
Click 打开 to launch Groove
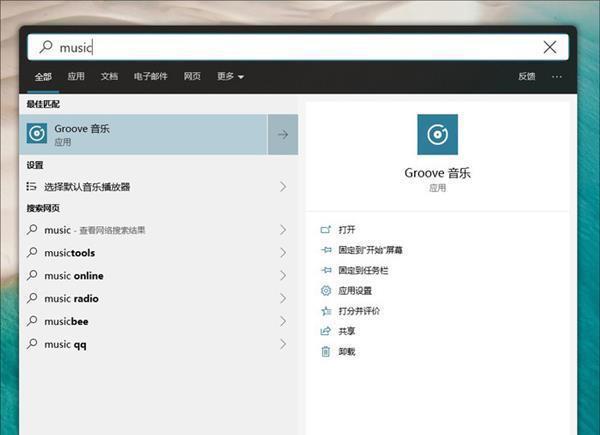(x=347, y=230)
